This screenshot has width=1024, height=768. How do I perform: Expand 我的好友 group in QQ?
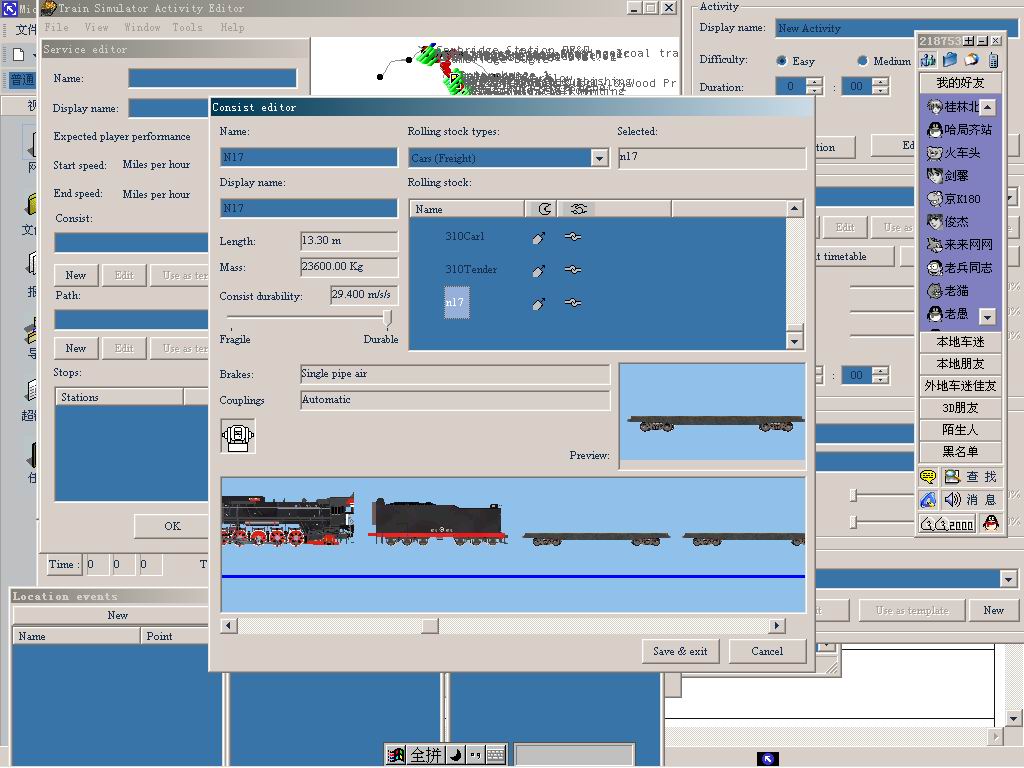pyautogui.click(x=960, y=82)
